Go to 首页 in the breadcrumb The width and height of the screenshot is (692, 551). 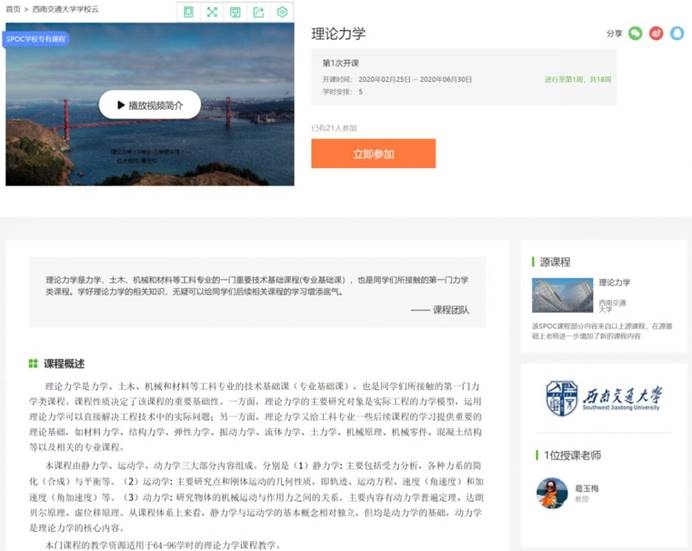(x=12, y=8)
